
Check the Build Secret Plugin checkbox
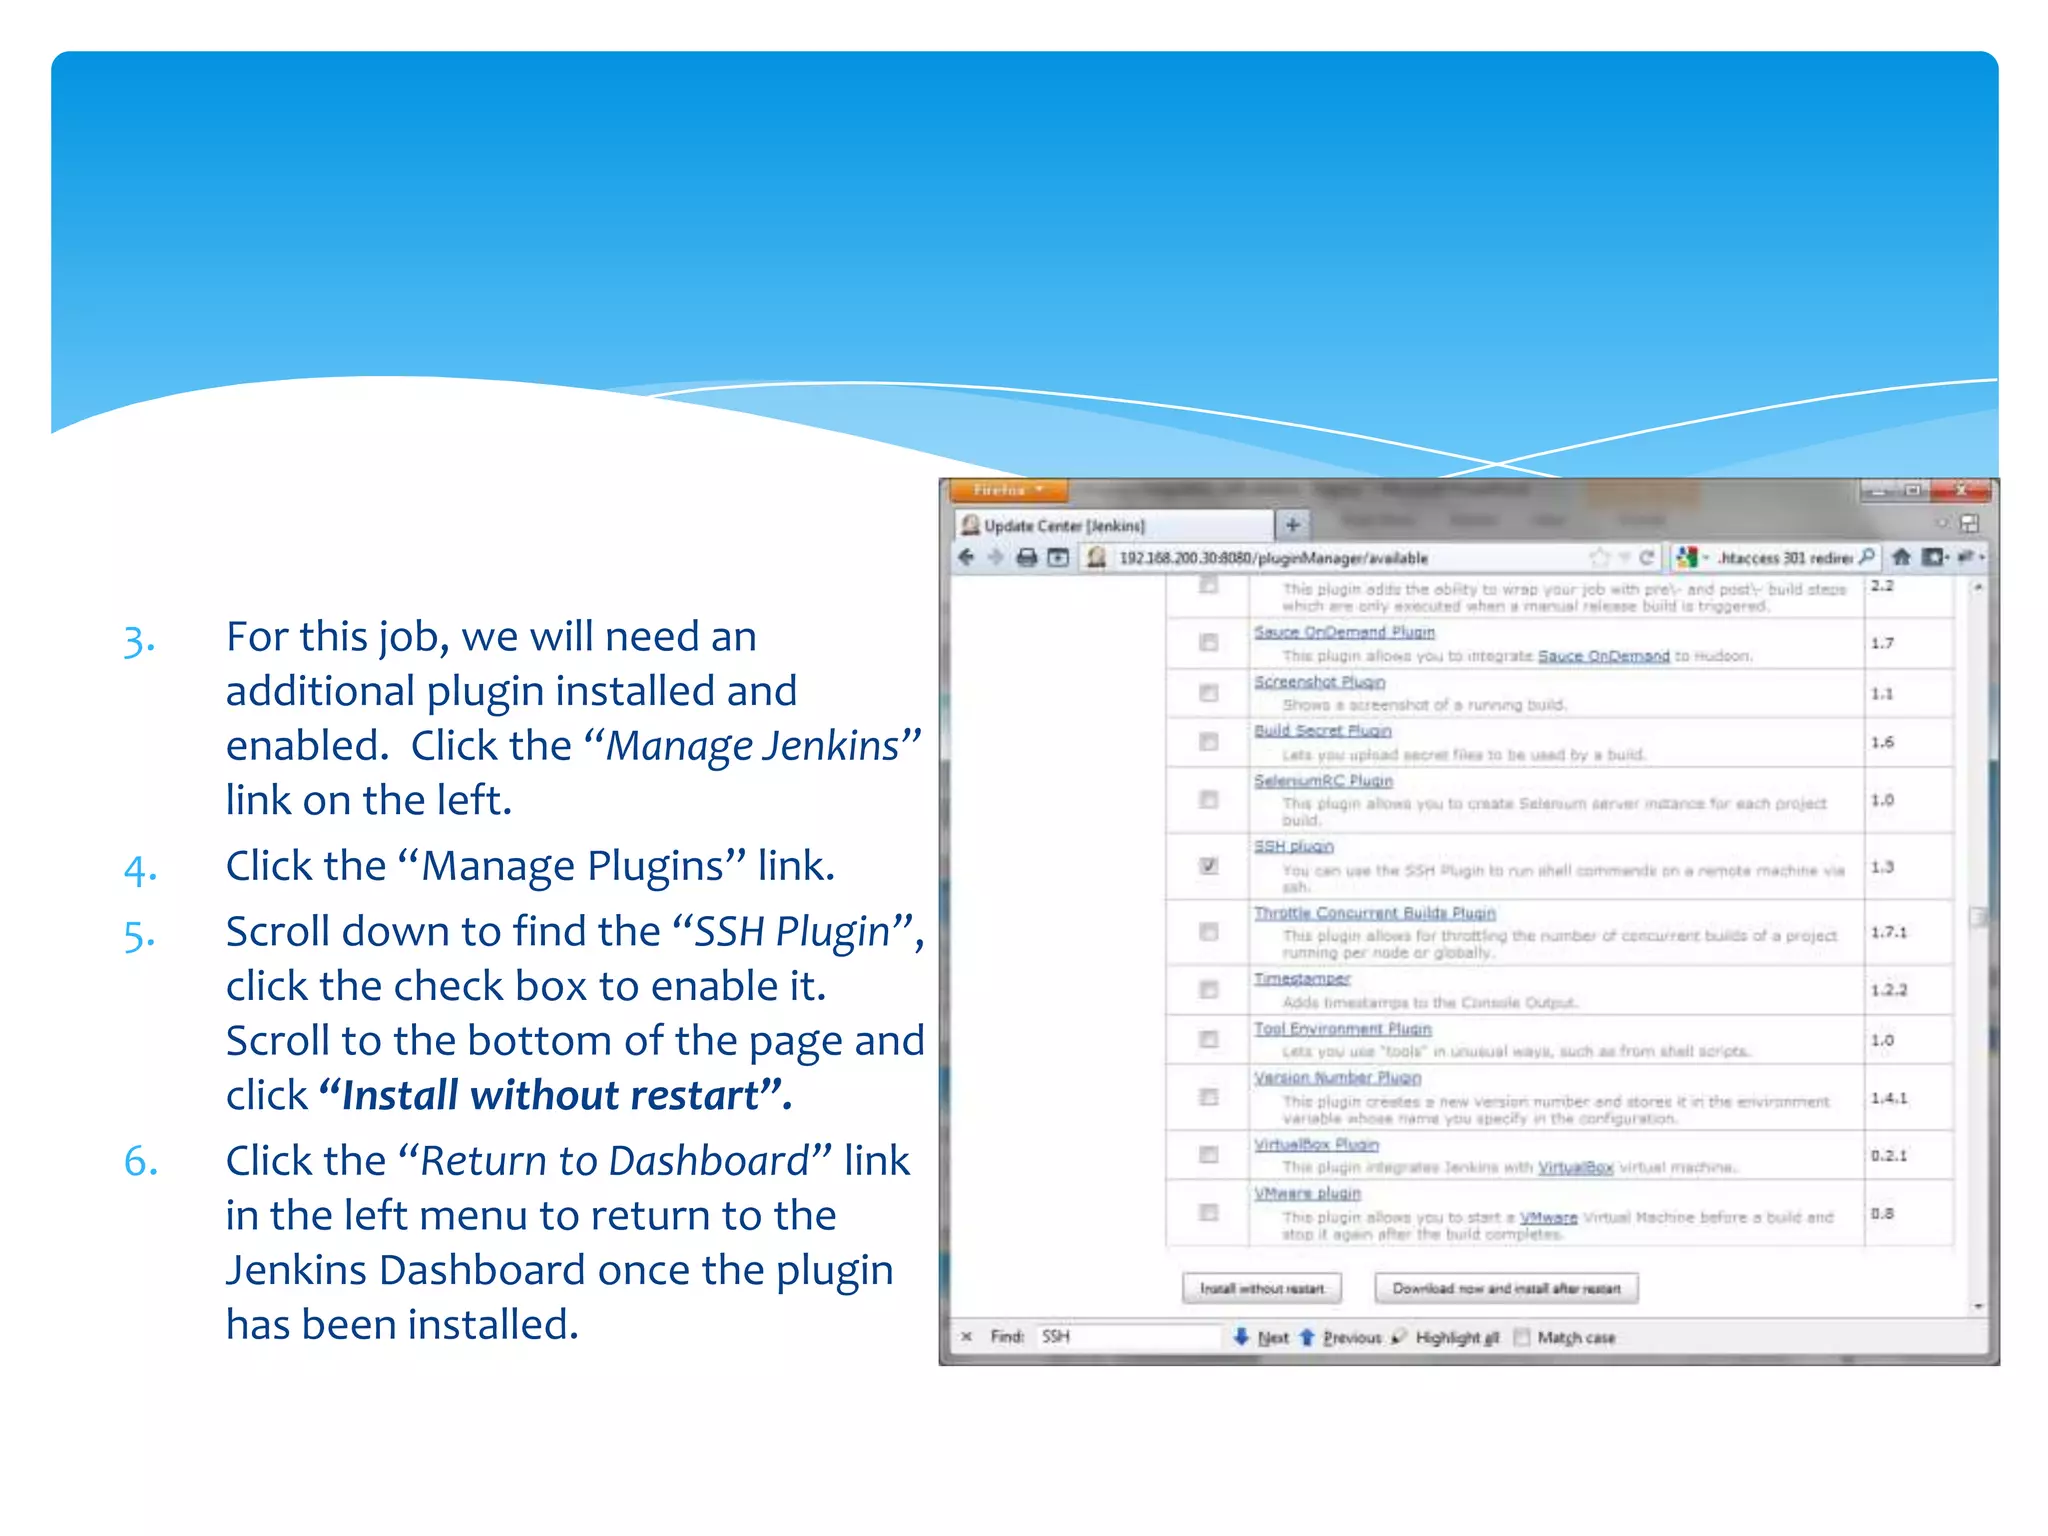point(1208,741)
